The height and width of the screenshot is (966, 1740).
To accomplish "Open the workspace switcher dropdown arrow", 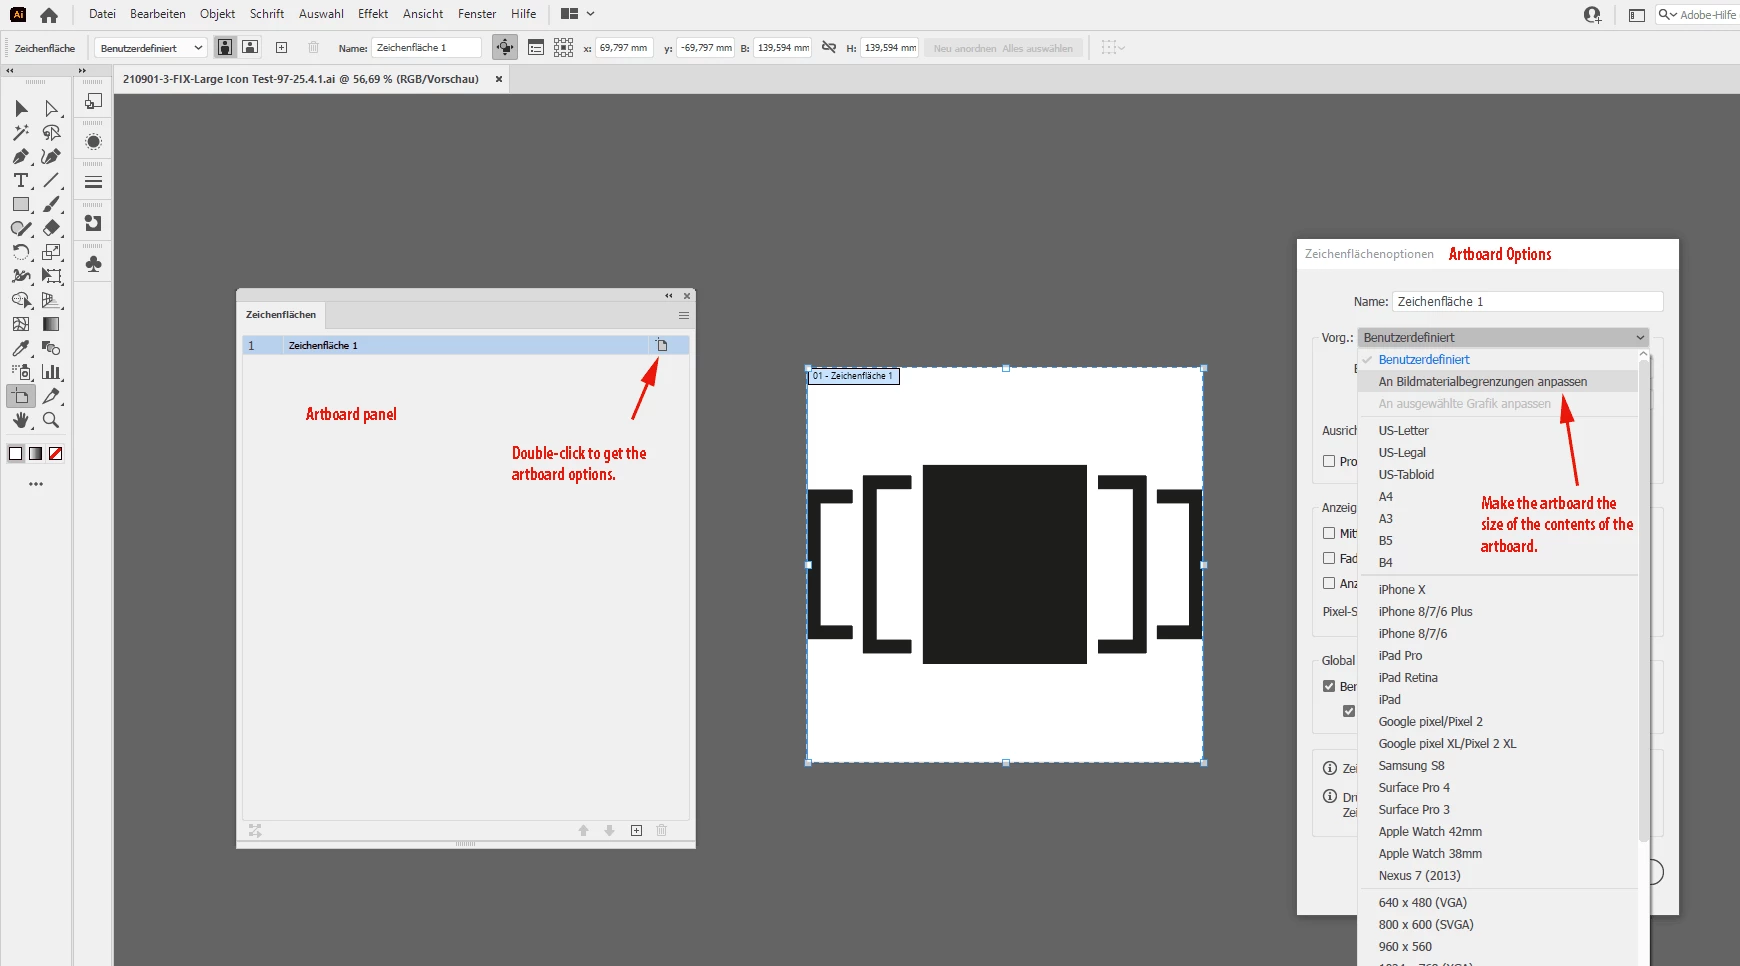I will (x=590, y=14).
